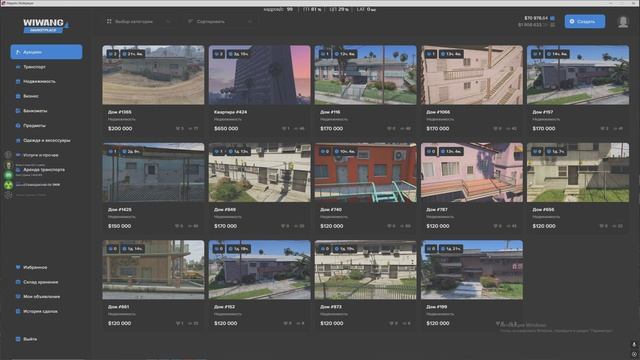This screenshot has height=360, width=640.
Task: Click the title text Дом #1066
Action: [x=438, y=112]
